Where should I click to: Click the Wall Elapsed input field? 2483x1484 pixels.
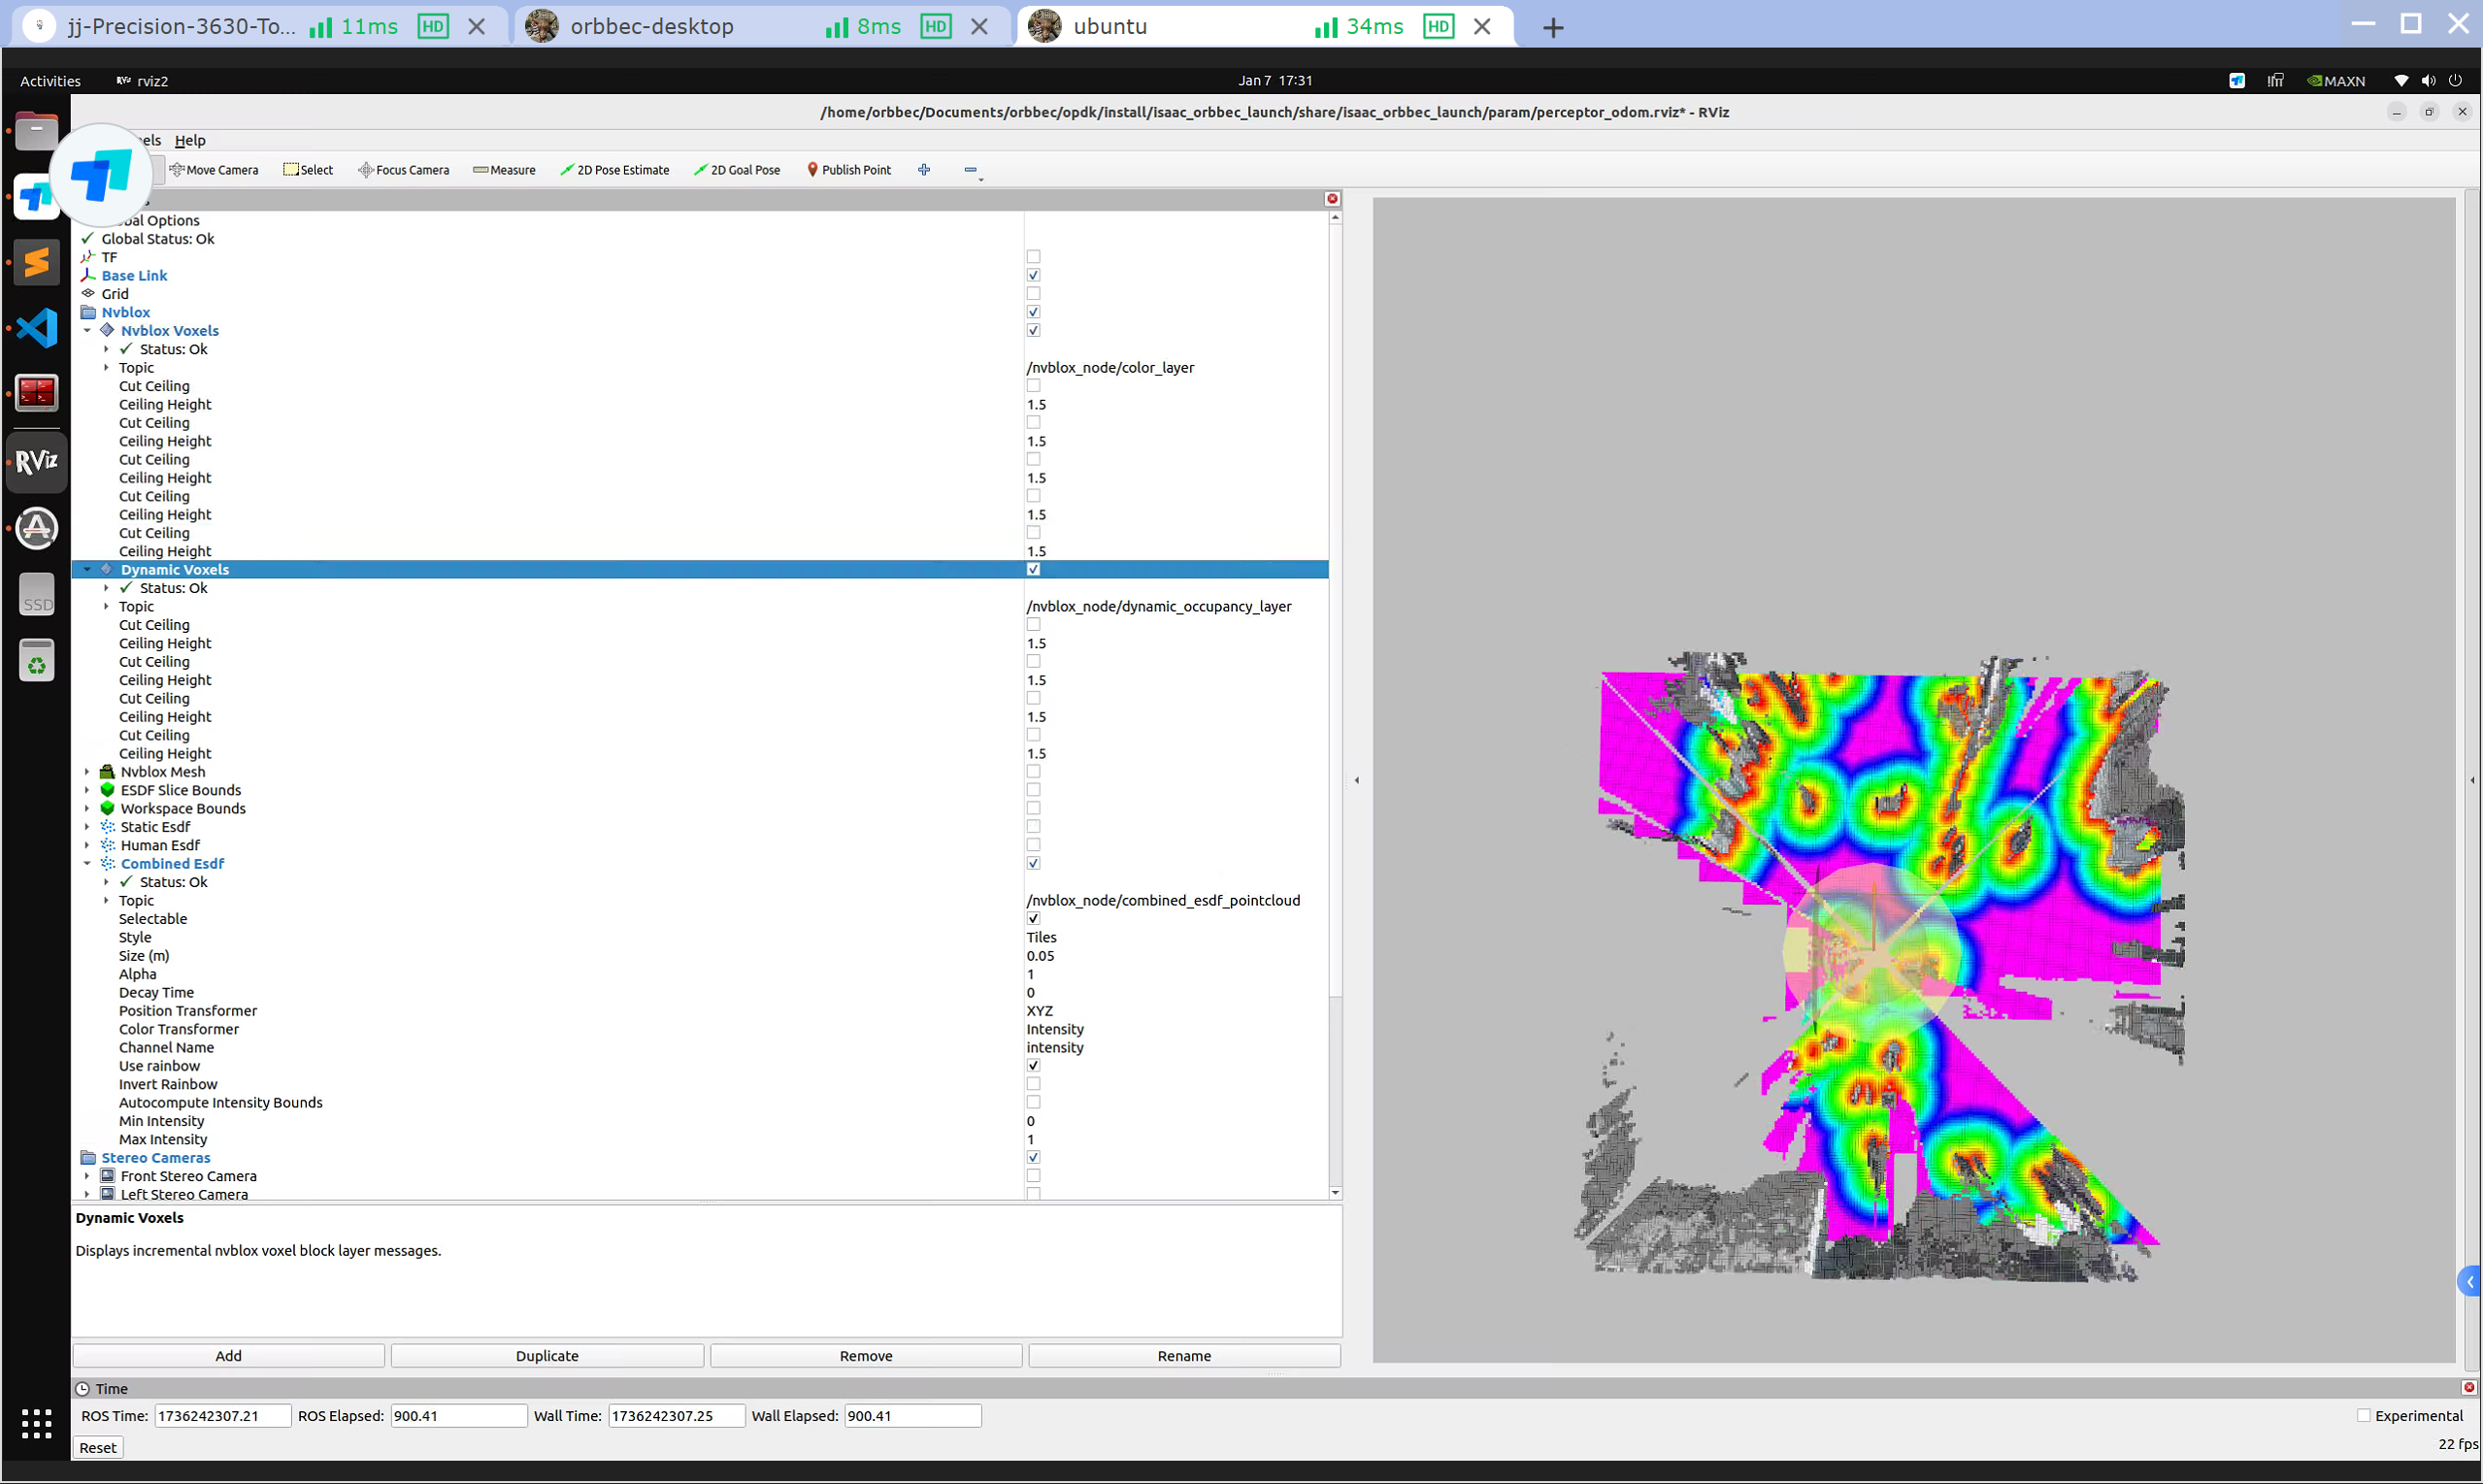click(912, 1415)
